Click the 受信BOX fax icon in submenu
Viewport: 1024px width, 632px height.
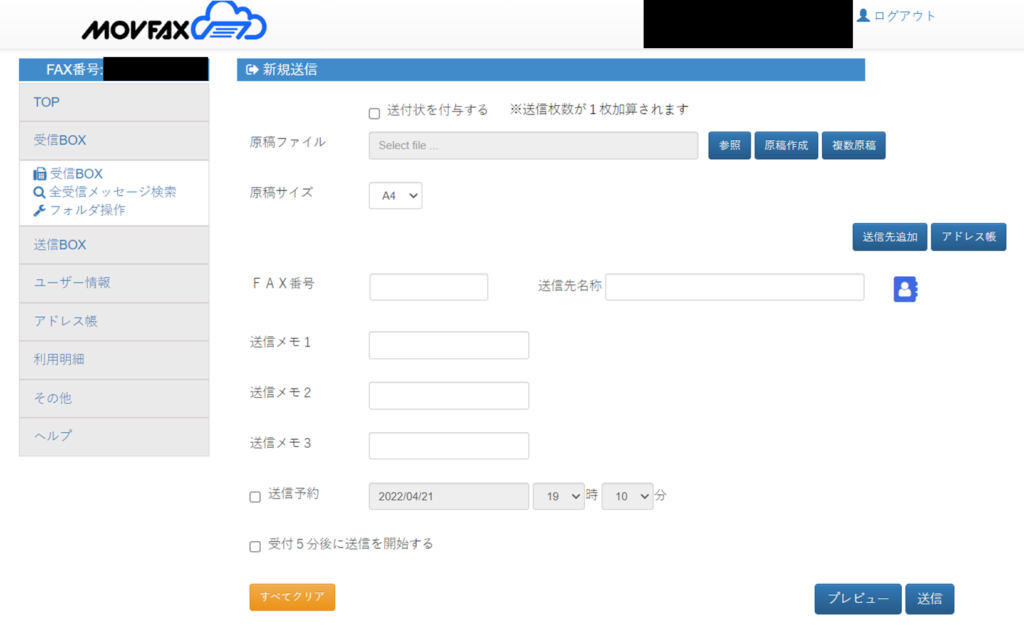40,174
